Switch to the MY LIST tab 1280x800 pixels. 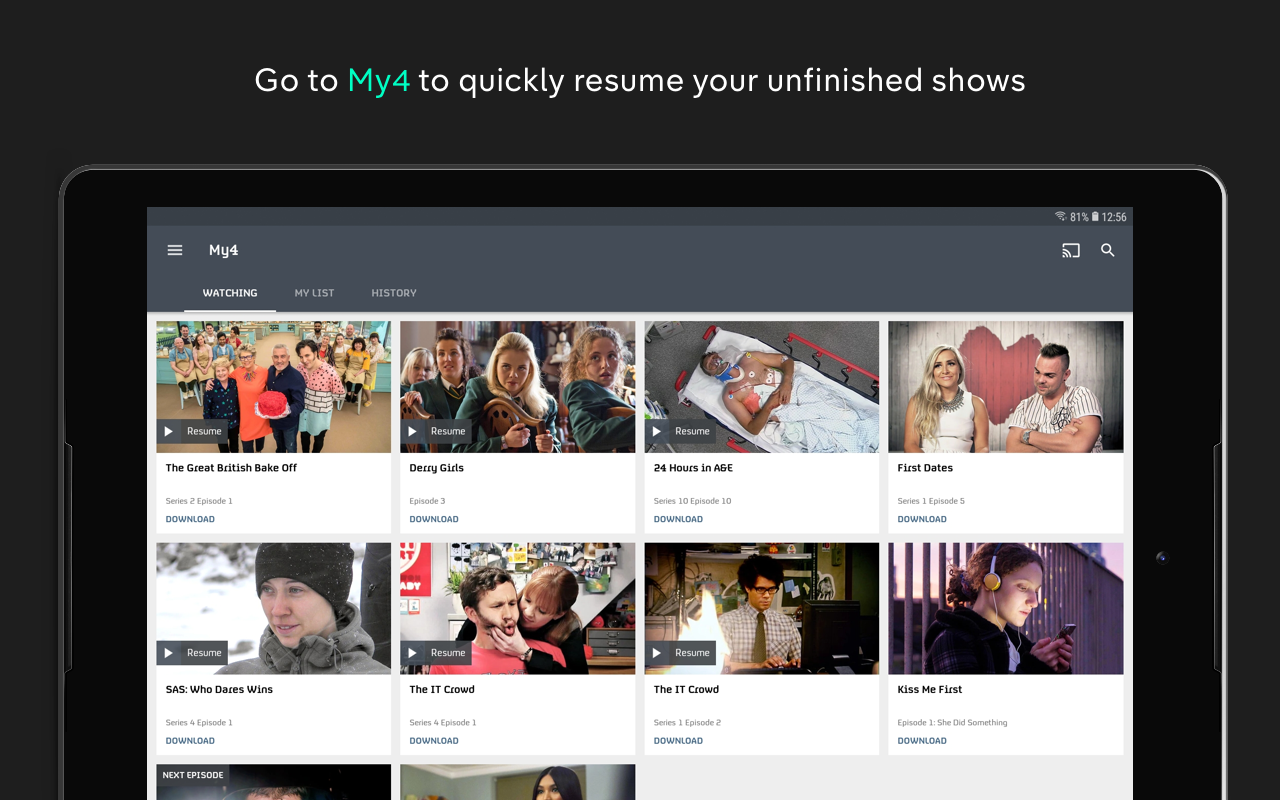(314, 292)
